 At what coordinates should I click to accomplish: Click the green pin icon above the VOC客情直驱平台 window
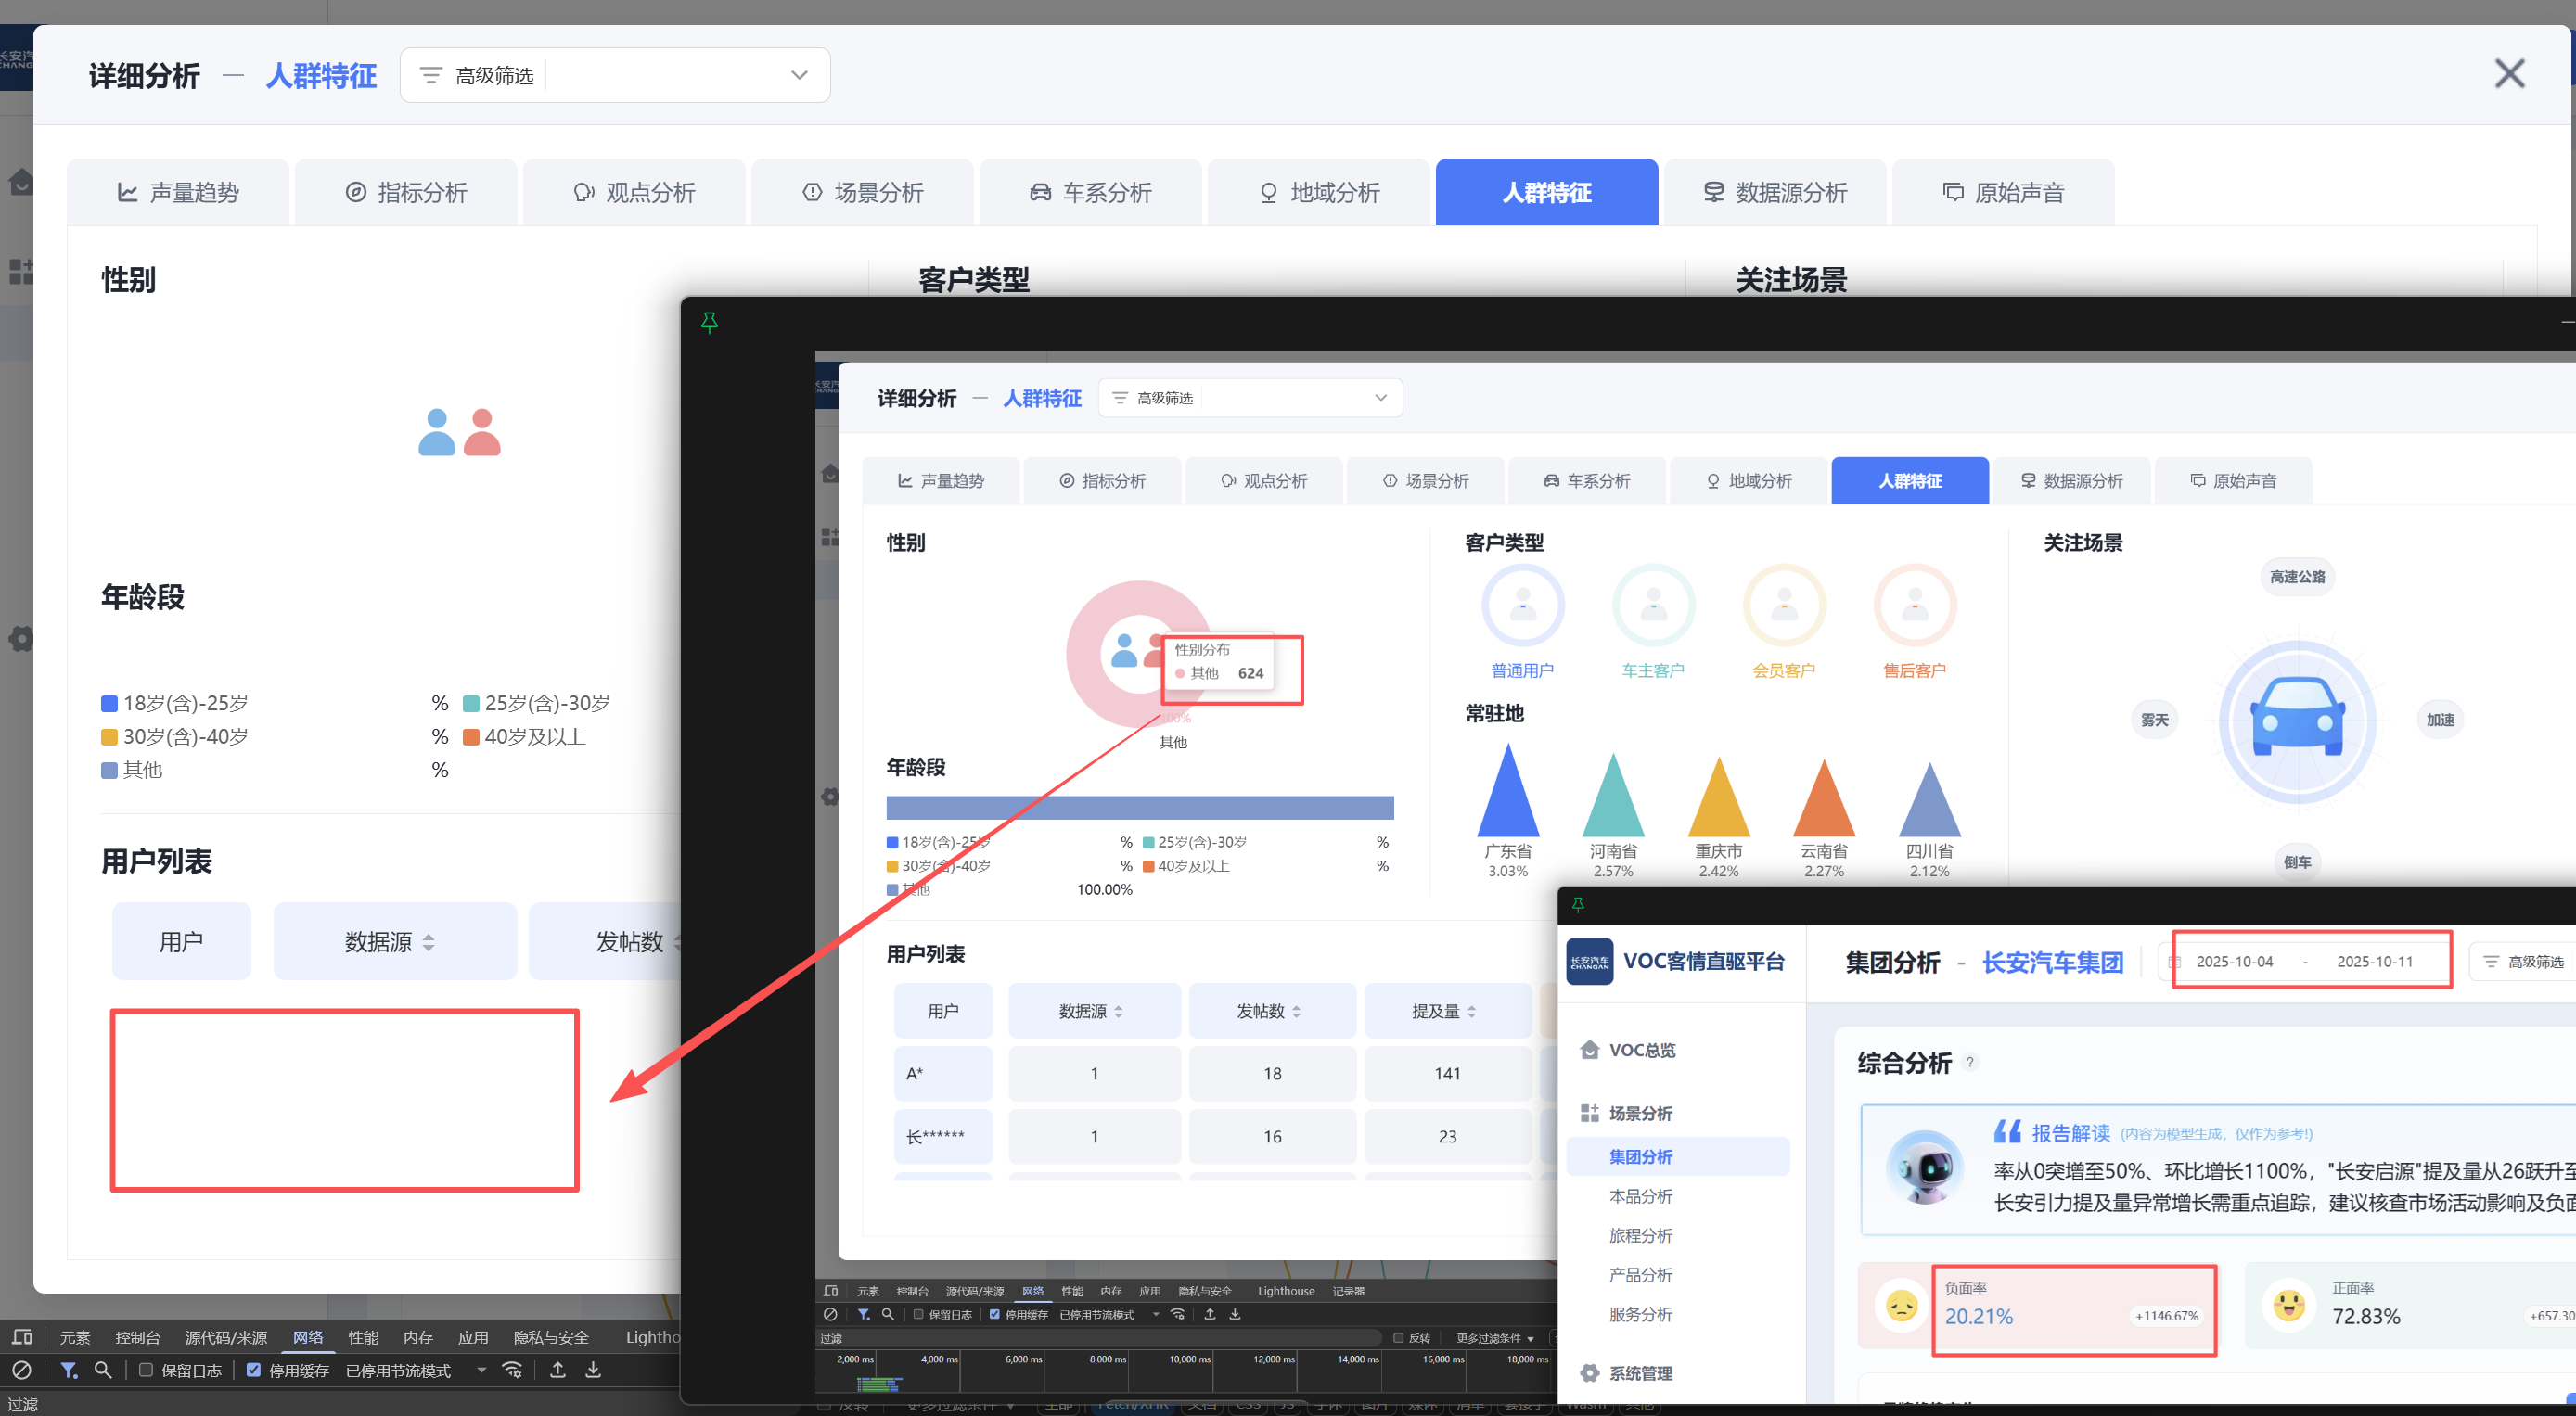point(1578,905)
